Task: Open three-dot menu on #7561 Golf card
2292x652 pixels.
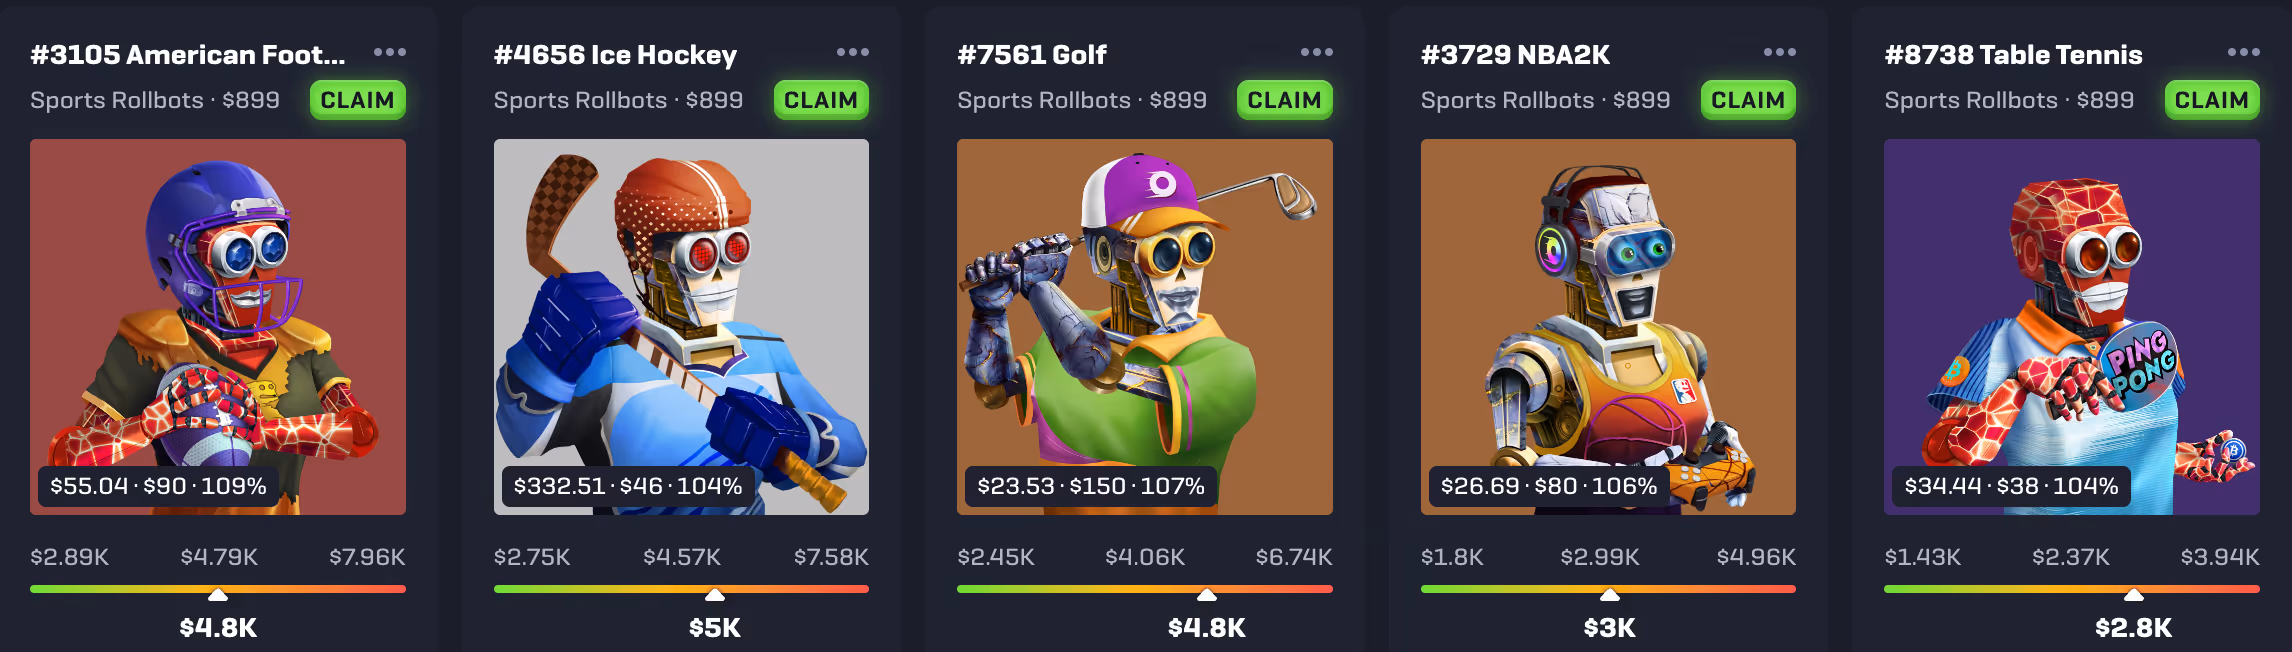Action: [1317, 52]
